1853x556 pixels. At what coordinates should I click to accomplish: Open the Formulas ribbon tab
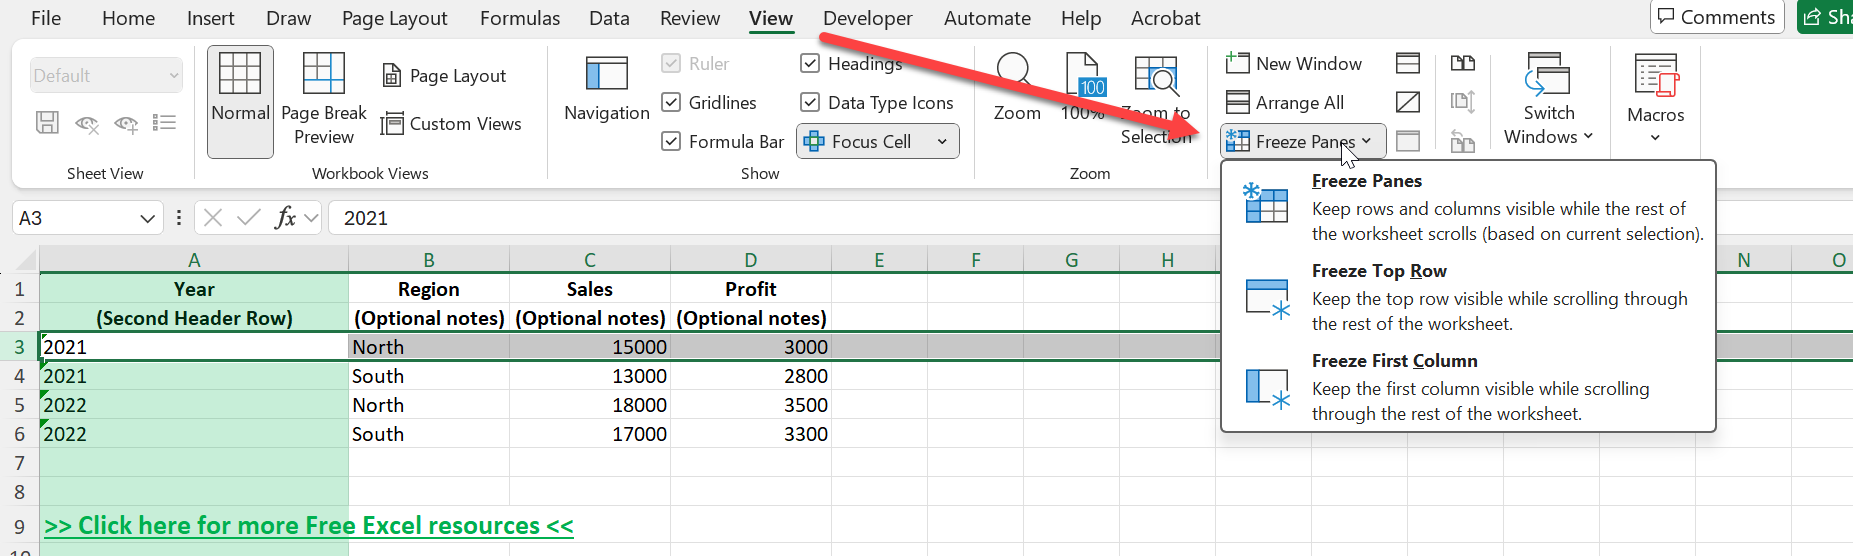pos(520,18)
